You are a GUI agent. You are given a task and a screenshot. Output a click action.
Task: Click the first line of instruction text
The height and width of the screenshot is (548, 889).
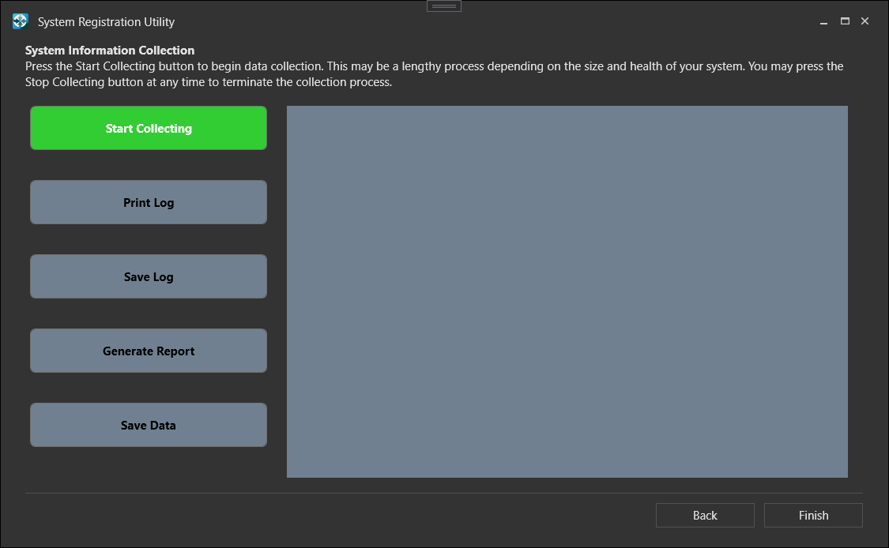(x=434, y=66)
